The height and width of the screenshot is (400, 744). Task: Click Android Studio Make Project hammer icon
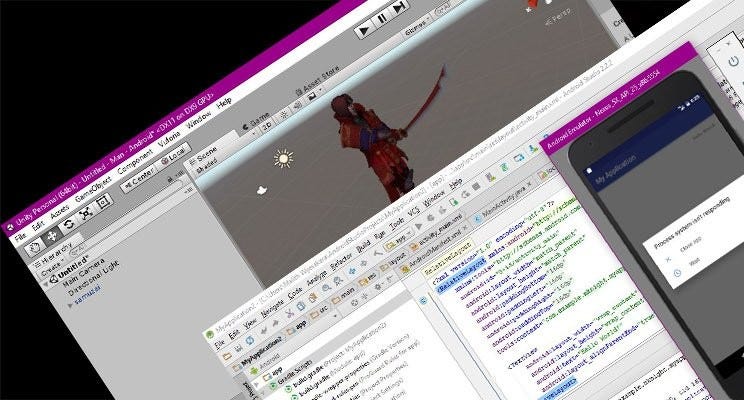pyautogui.click(x=377, y=254)
